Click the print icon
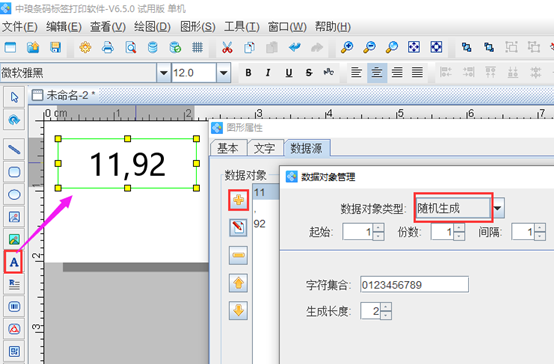 click(108, 47)
